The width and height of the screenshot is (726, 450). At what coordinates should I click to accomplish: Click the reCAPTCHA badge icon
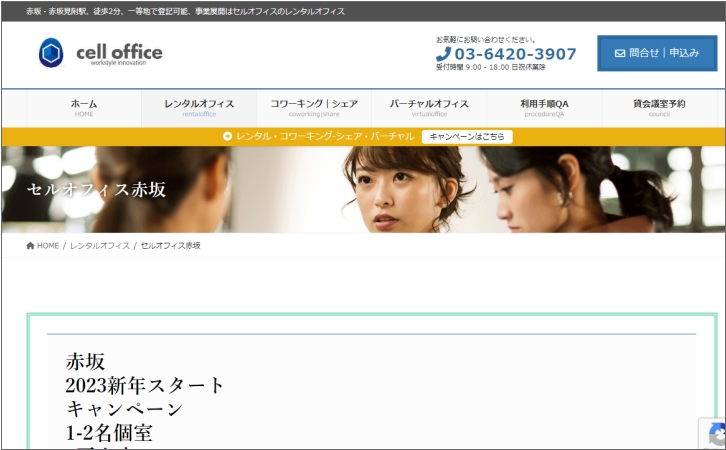[717, 434]
